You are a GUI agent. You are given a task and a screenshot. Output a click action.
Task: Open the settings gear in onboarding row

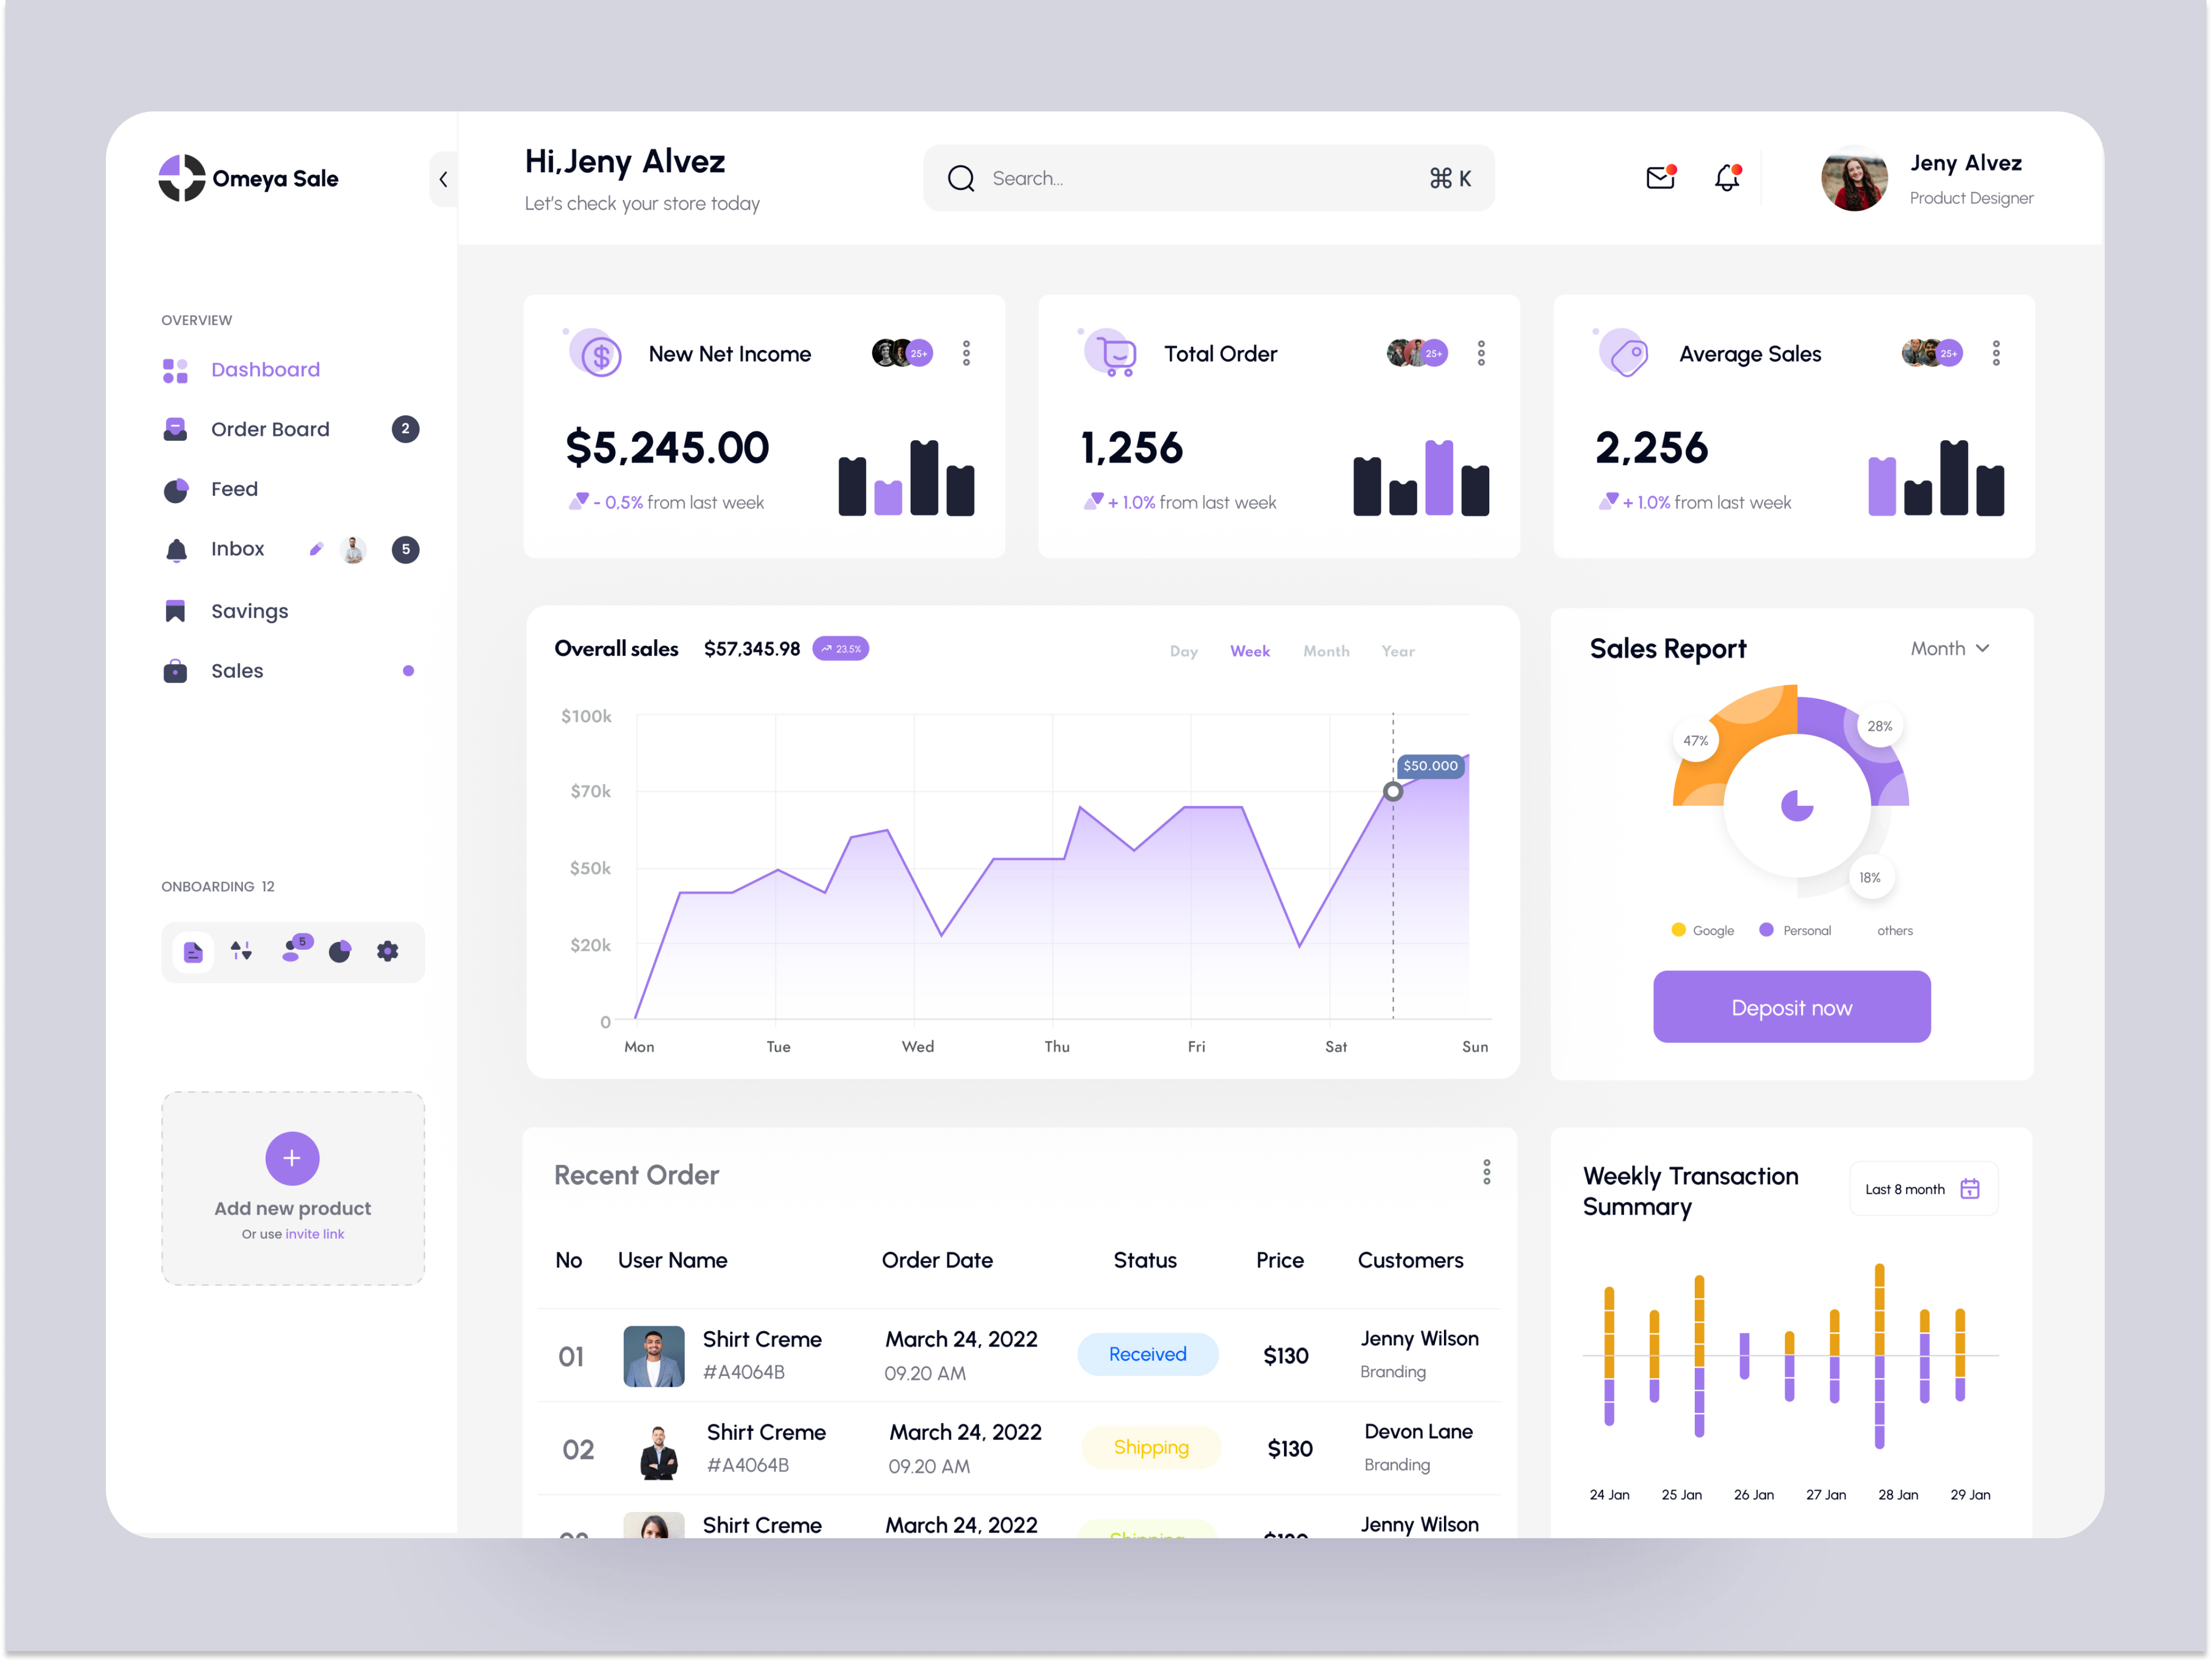tap(387, 951)
